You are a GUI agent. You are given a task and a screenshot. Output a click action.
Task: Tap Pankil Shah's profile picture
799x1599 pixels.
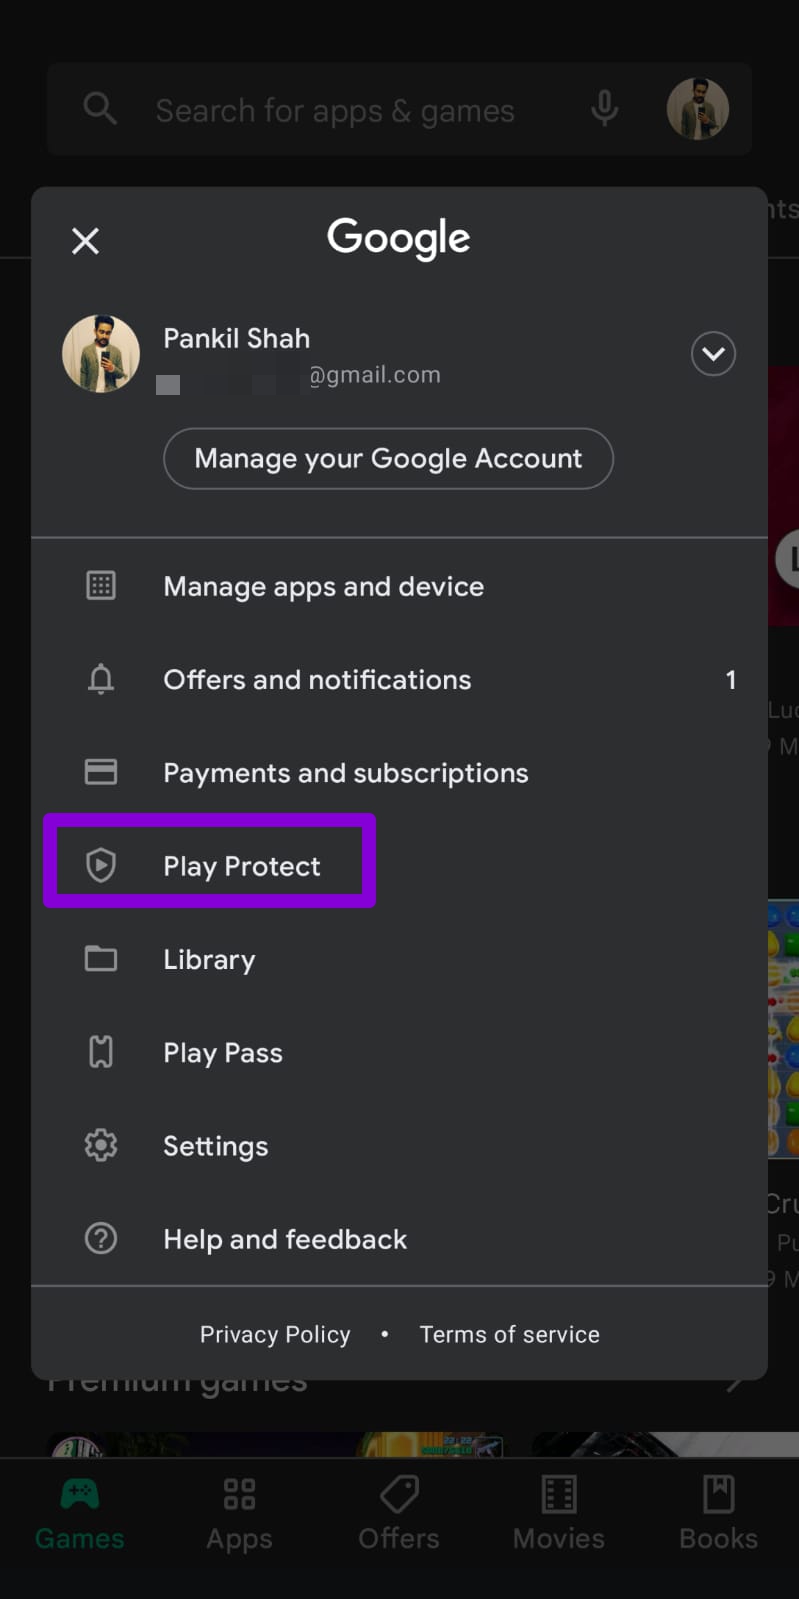coord(100,354)
